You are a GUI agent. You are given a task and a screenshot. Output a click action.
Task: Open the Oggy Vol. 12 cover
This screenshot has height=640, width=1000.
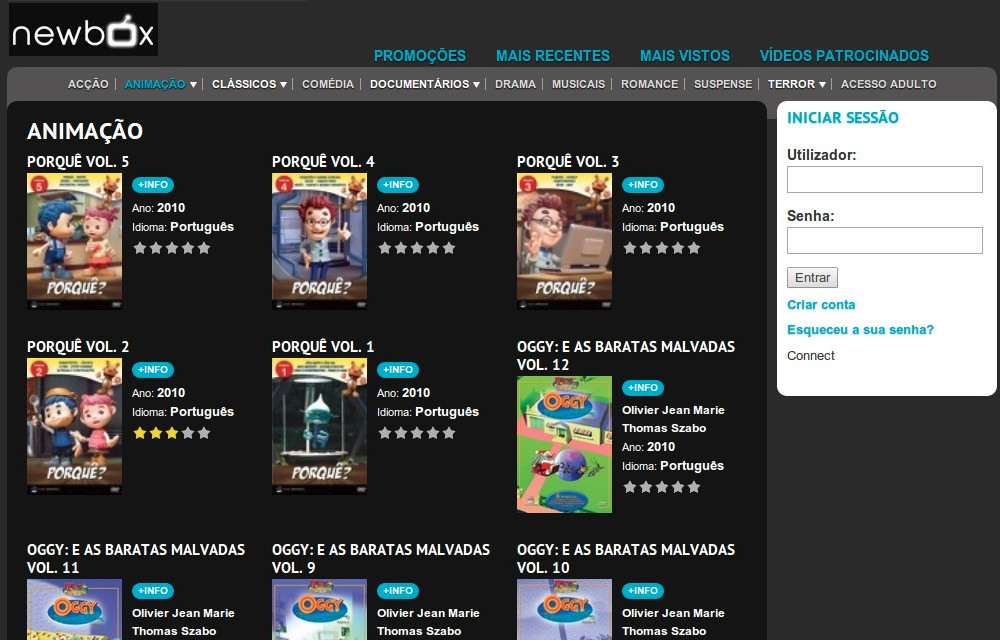pos(564,444)
